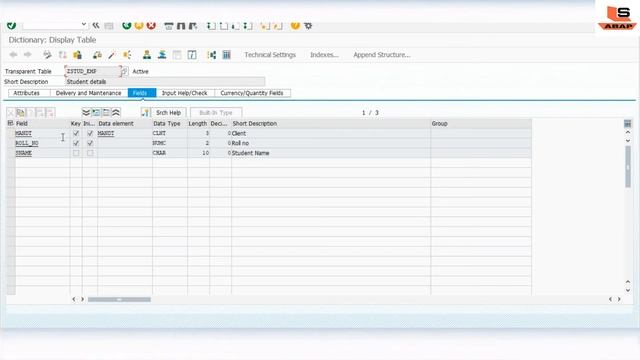
Task: Click the green Enter checkmark icon
Action: tap(11, 25)
